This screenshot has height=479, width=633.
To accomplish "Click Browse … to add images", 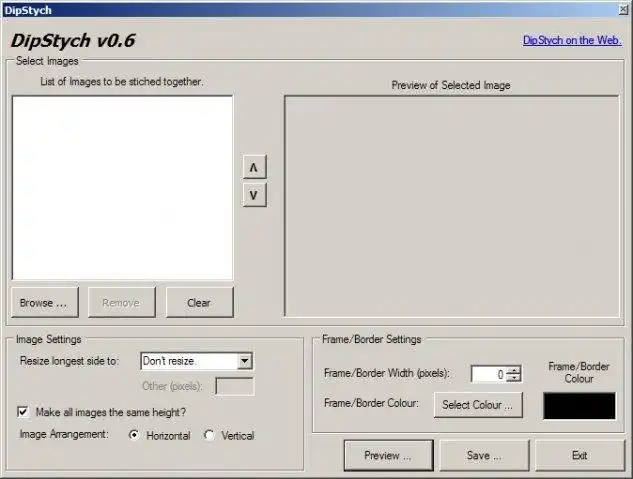I will (x=45, y=302).
